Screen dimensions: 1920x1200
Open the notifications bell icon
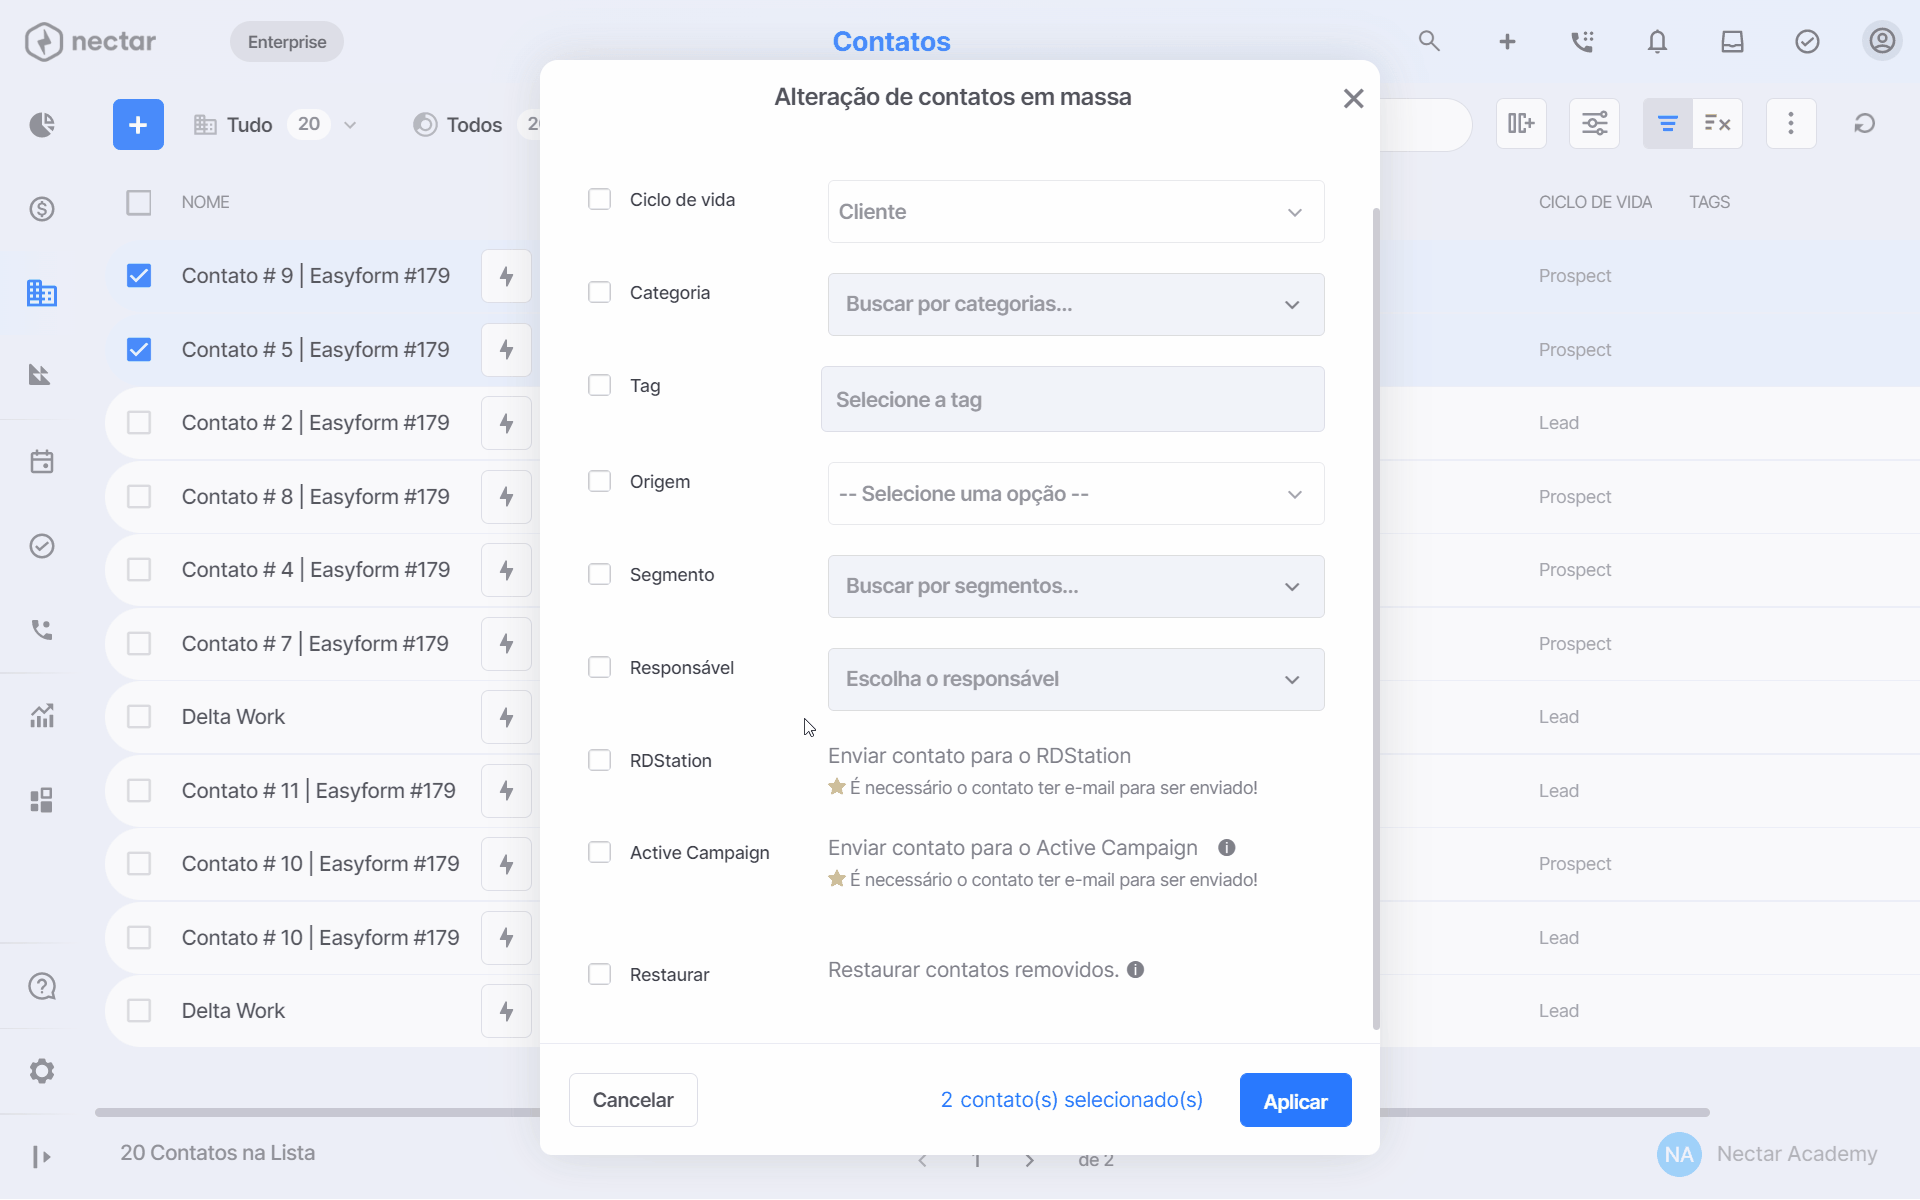point(1657,42)
